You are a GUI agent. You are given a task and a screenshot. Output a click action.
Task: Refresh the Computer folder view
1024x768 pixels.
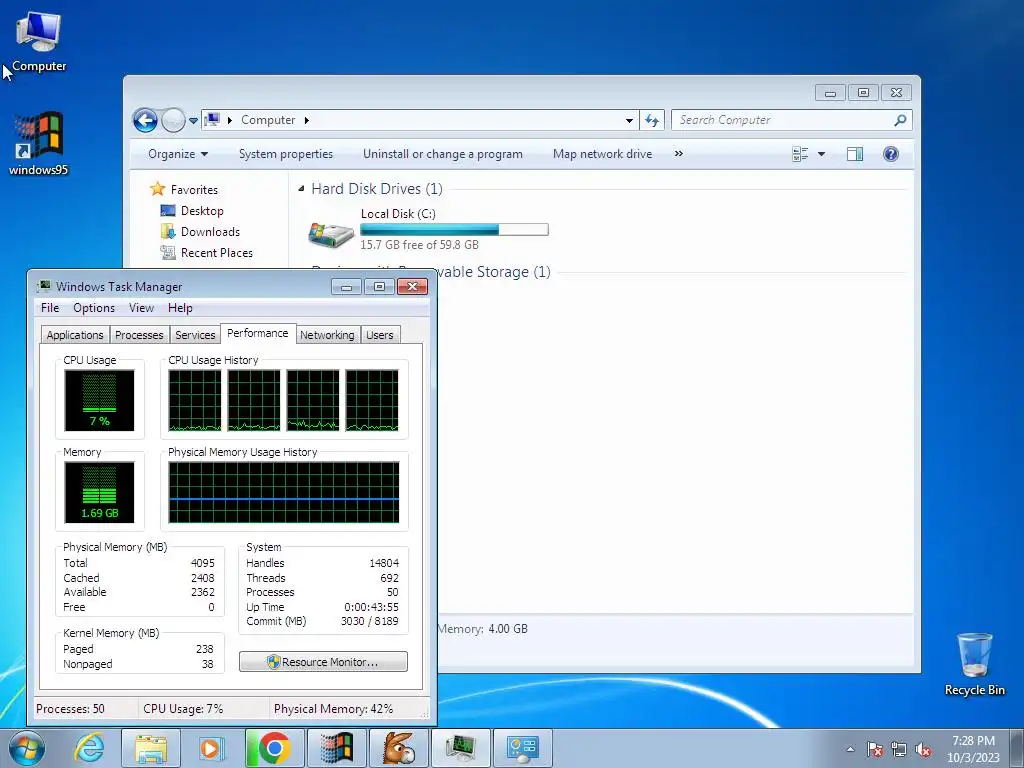(652, 120)
